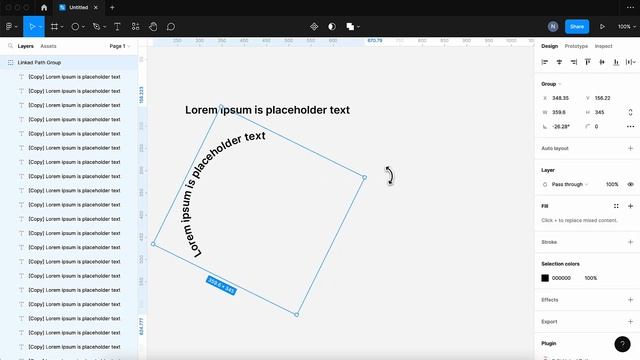Add a Fill with plus
The width and height of the screenshot is (640, 360).
tap(630, 206)
